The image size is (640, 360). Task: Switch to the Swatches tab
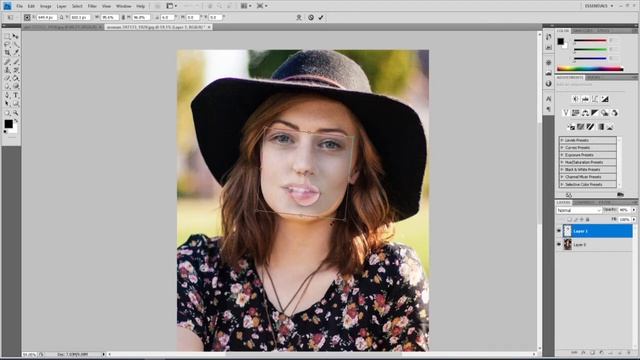[583, 31]
